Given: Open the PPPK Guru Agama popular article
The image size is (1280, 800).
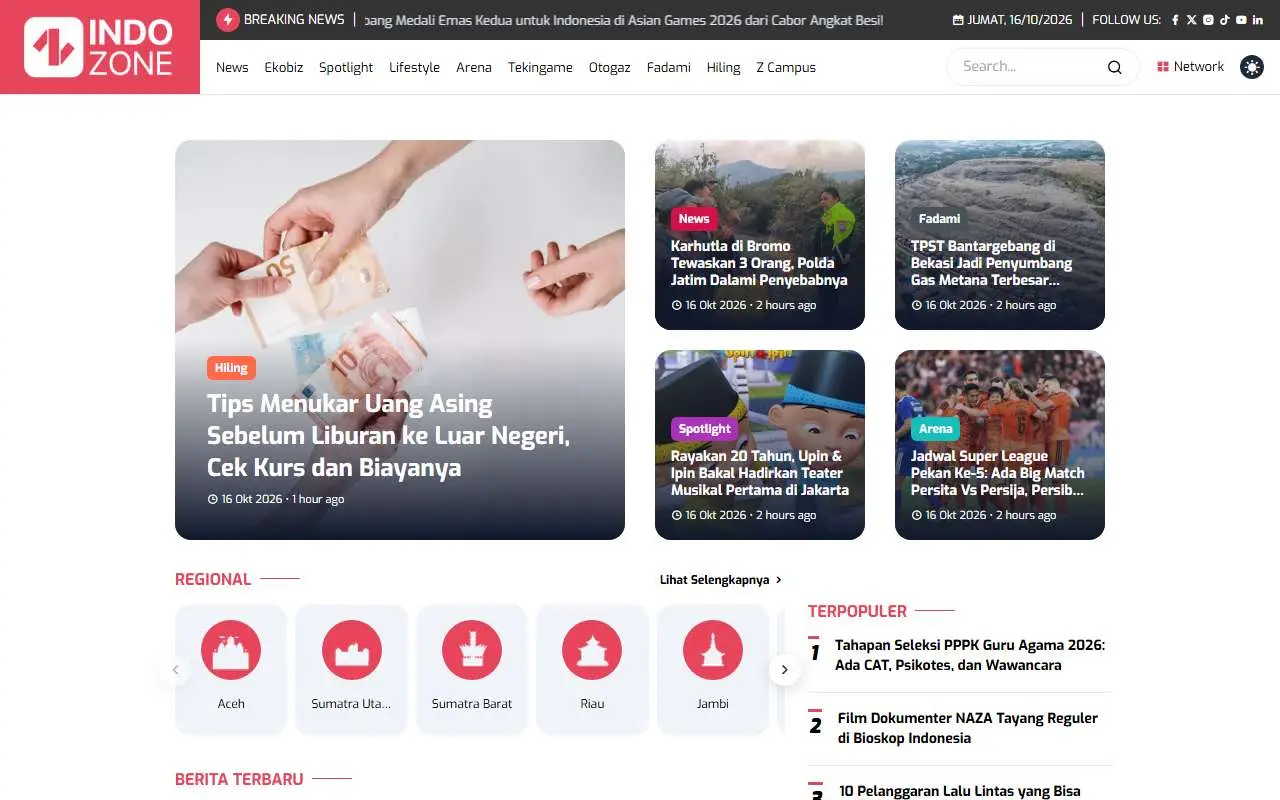Looking at the screenshot, I should click(x=970, y=655).
